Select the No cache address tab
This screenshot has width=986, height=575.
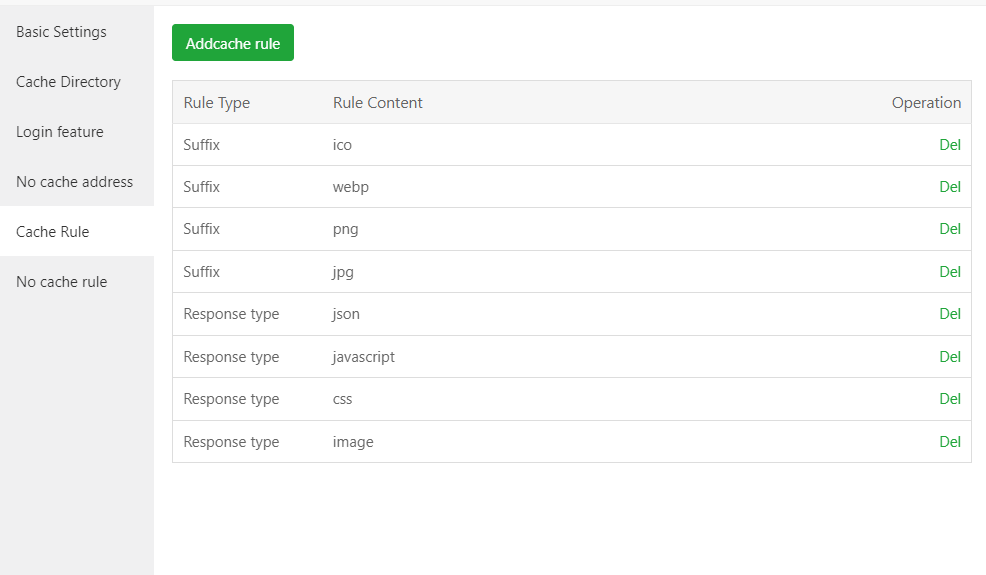(x=74, y=182)
